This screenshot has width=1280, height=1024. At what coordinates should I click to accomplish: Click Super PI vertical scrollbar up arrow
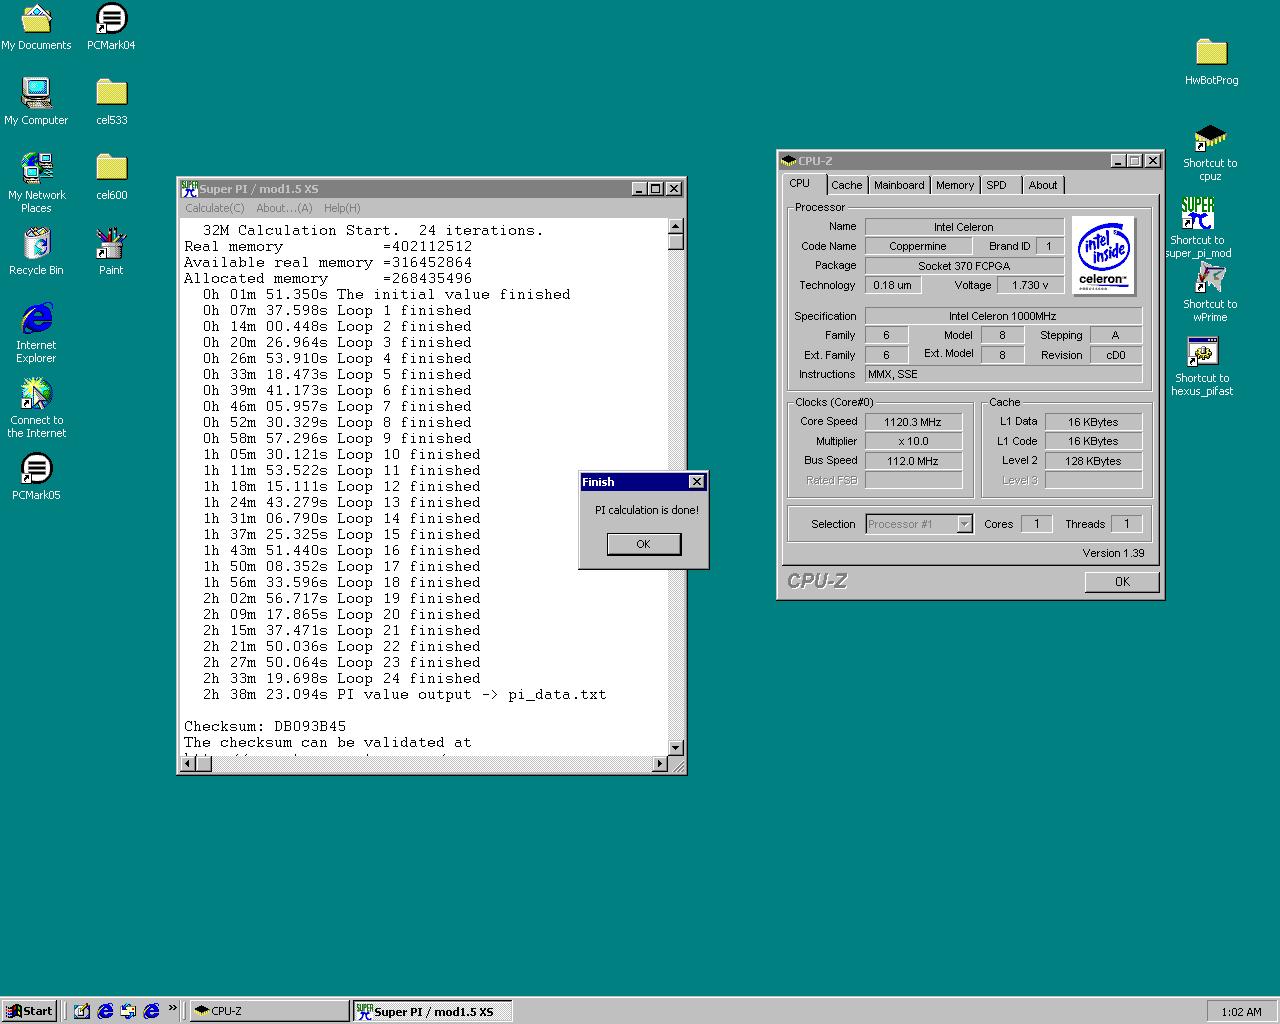tap(675, 226)
